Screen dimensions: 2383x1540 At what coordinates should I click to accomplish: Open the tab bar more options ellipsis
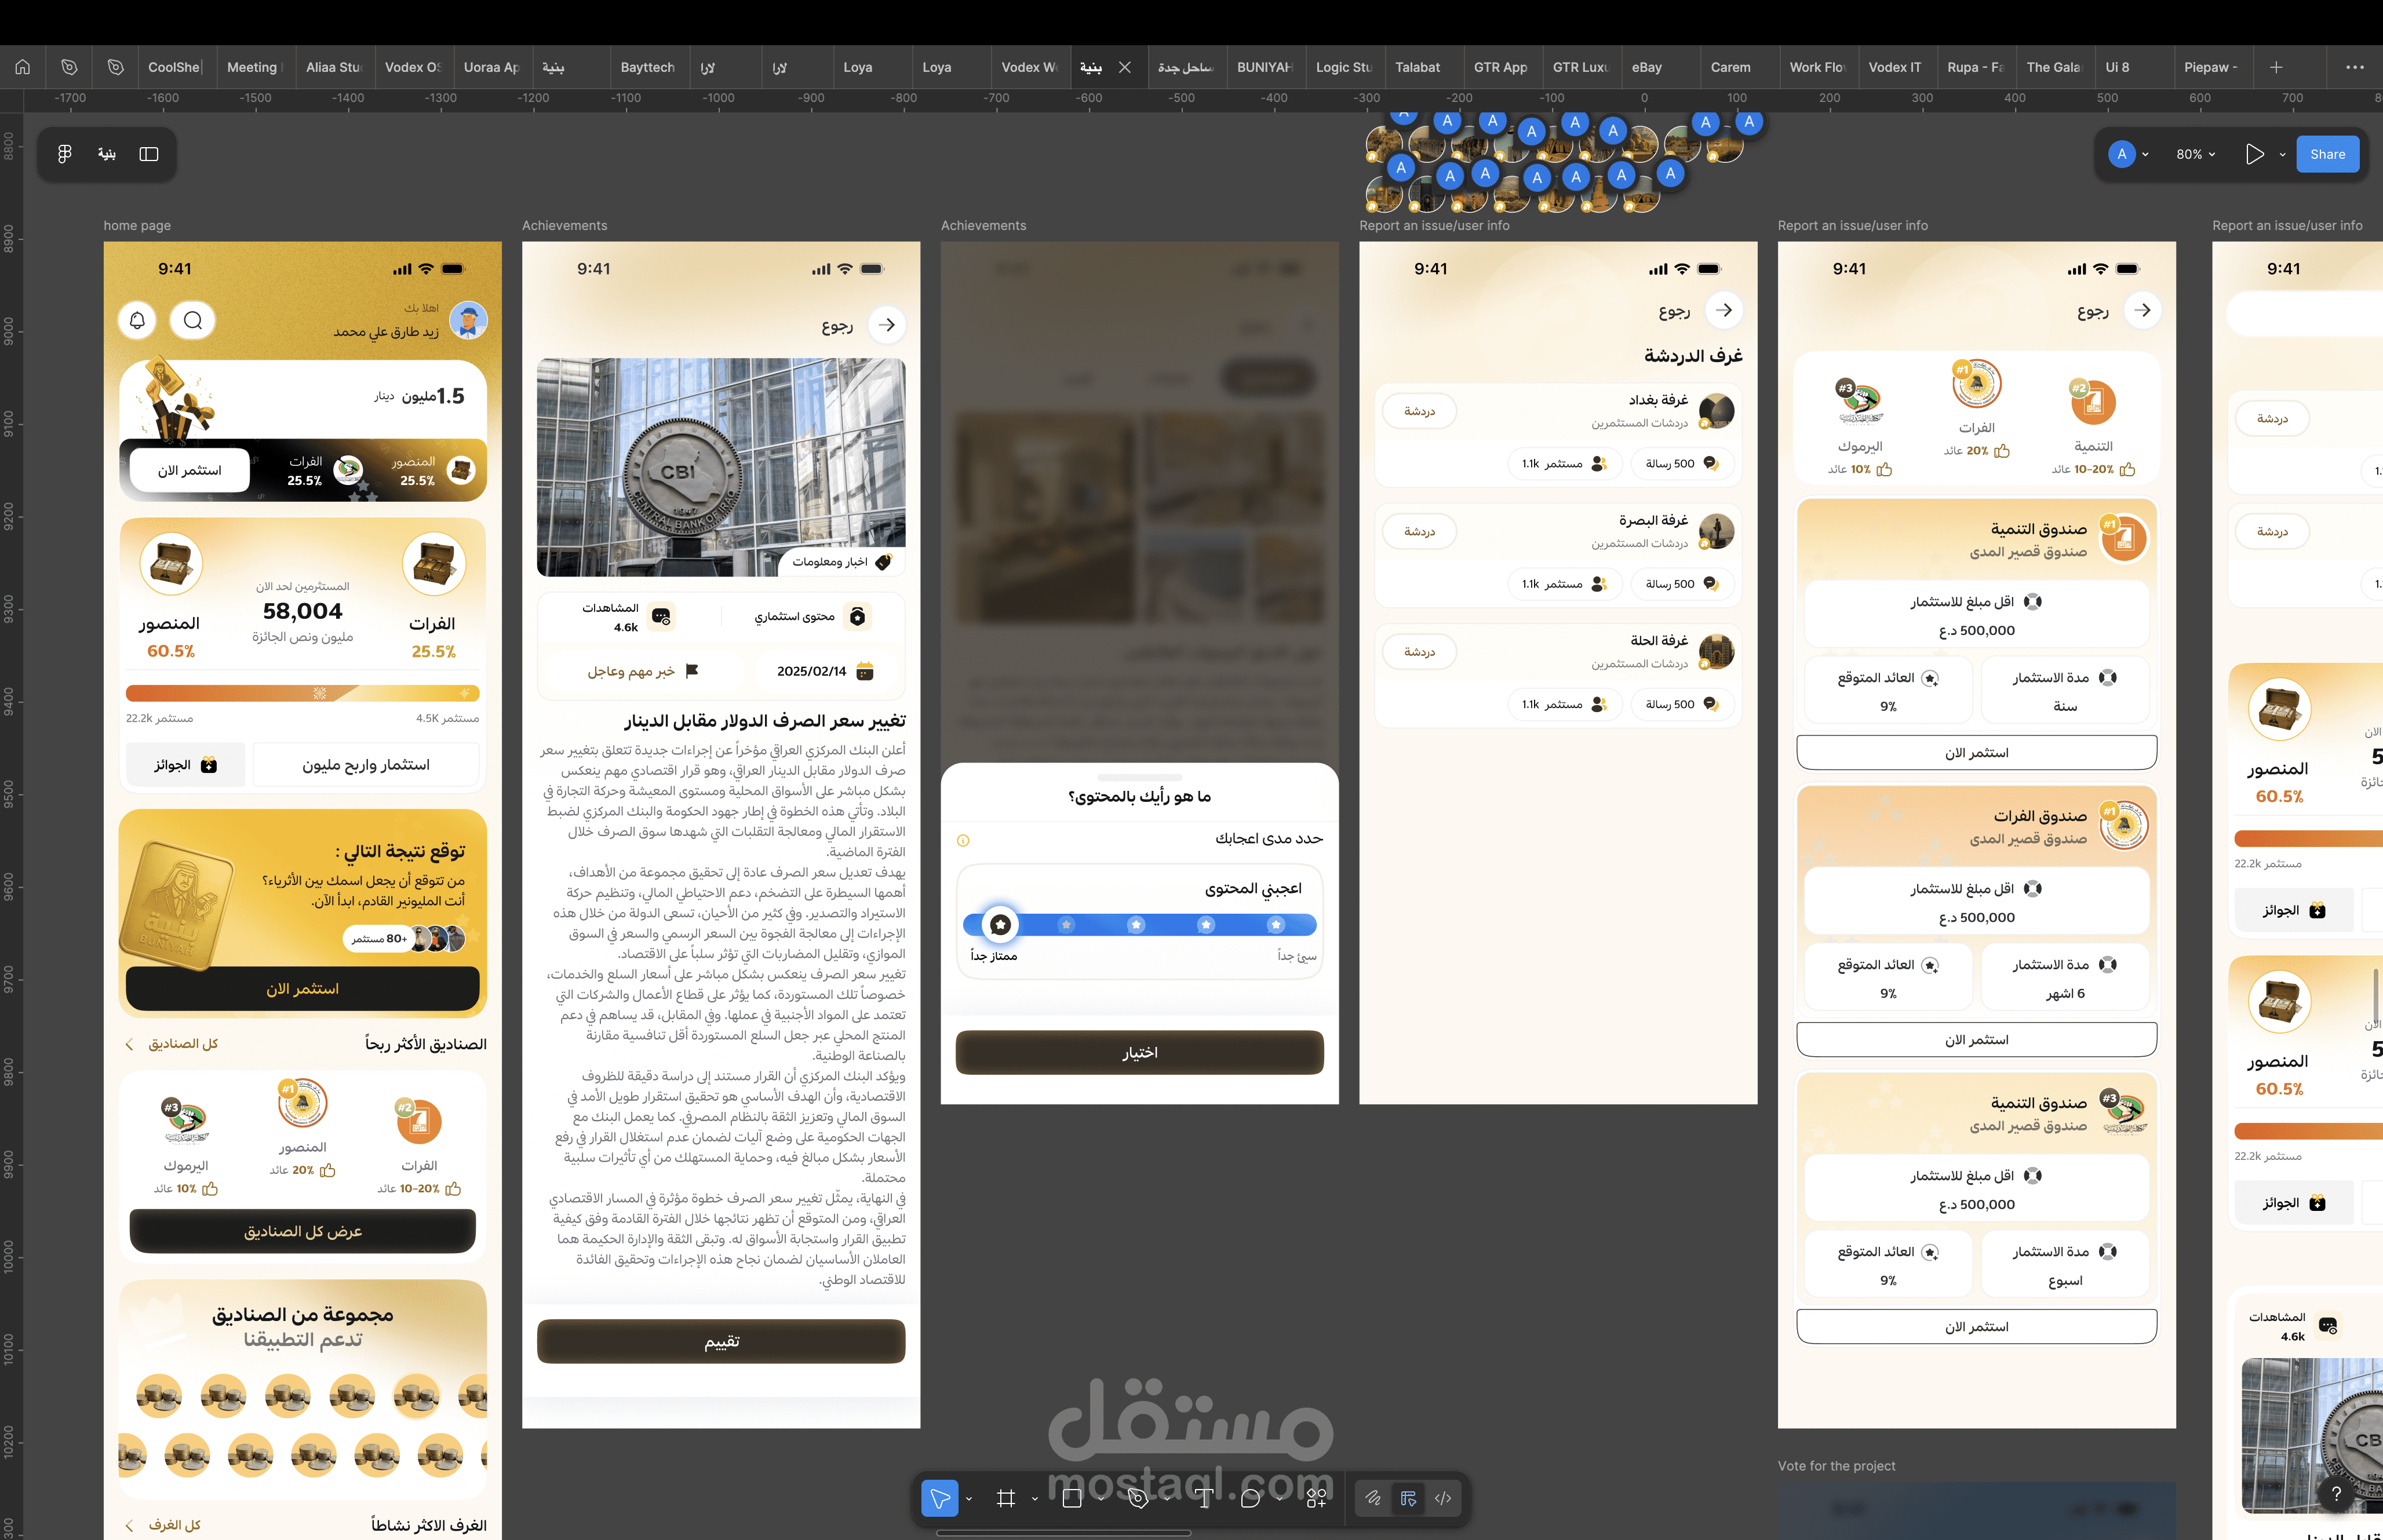click(x=2355, y=67)
